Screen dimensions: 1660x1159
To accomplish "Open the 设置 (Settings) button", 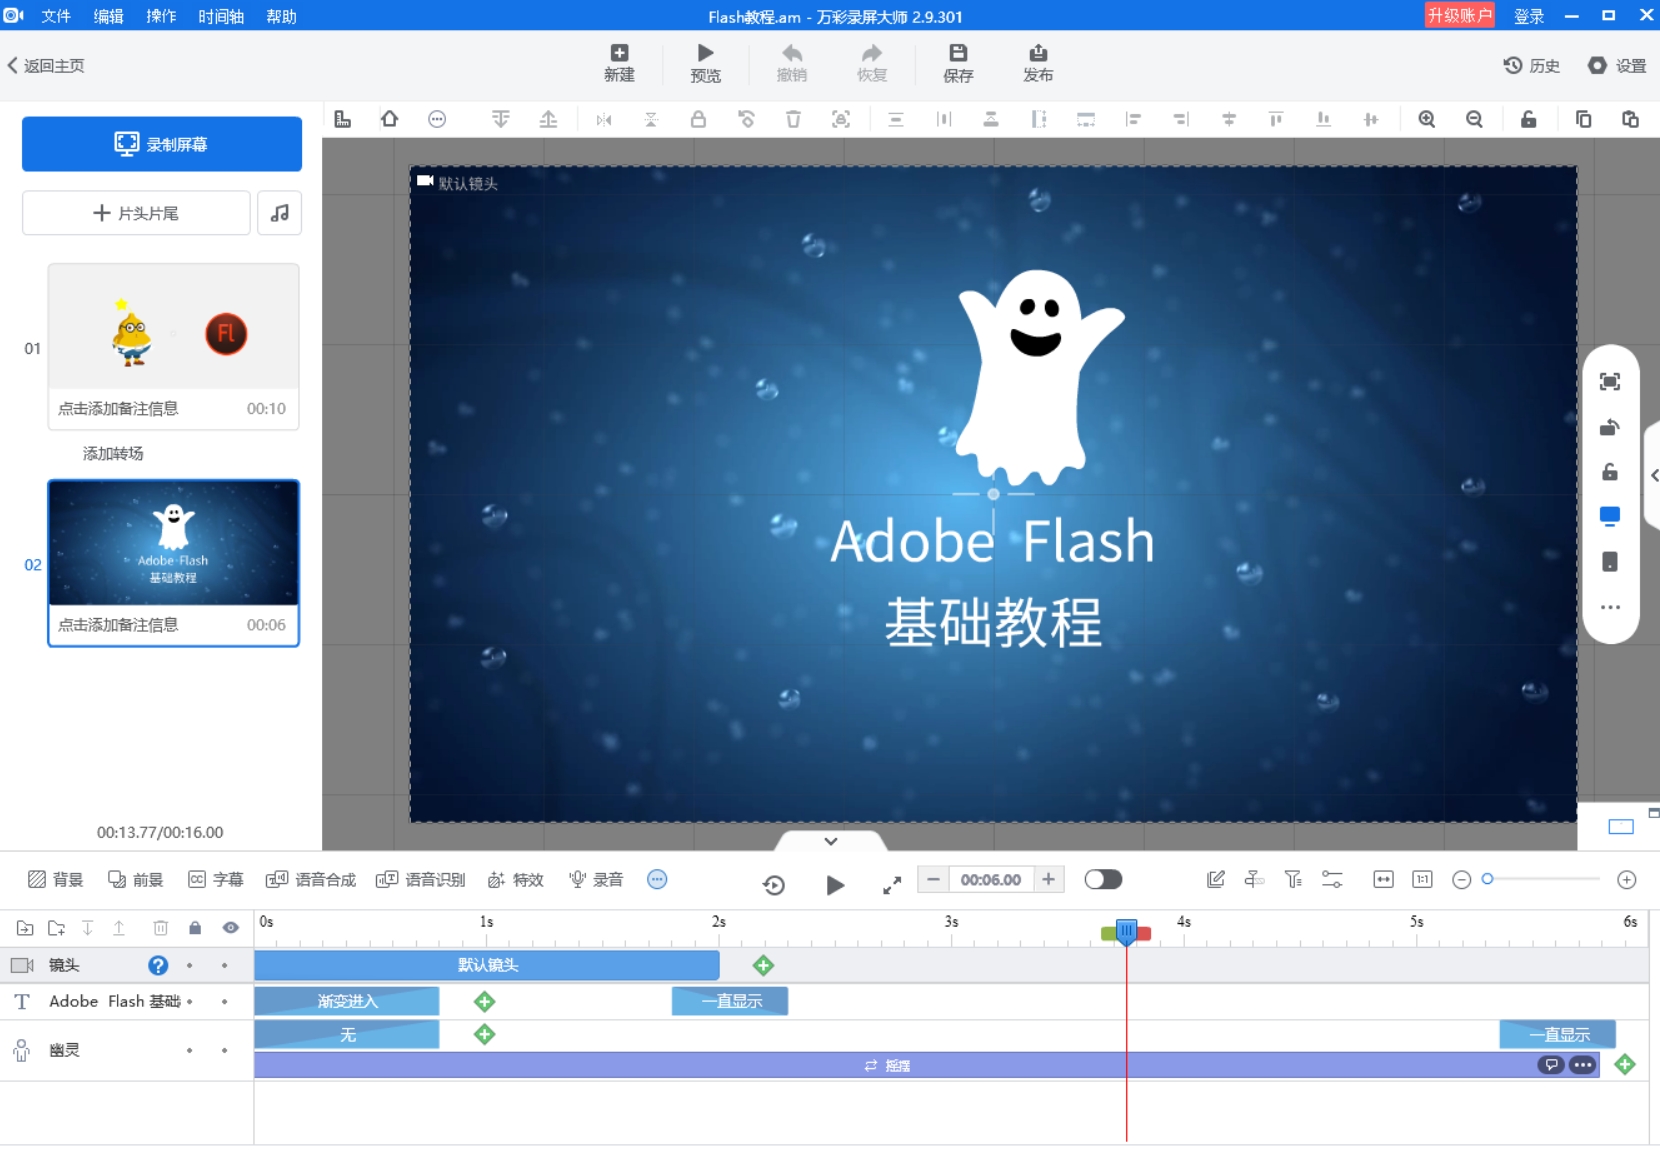I will coord(1617,65).
